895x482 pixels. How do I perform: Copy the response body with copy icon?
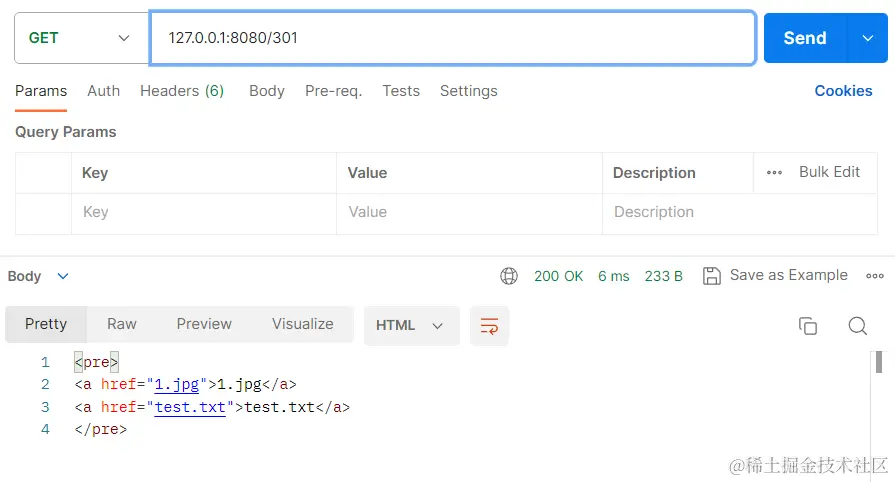pyautogui.click(x=808, y=326)
